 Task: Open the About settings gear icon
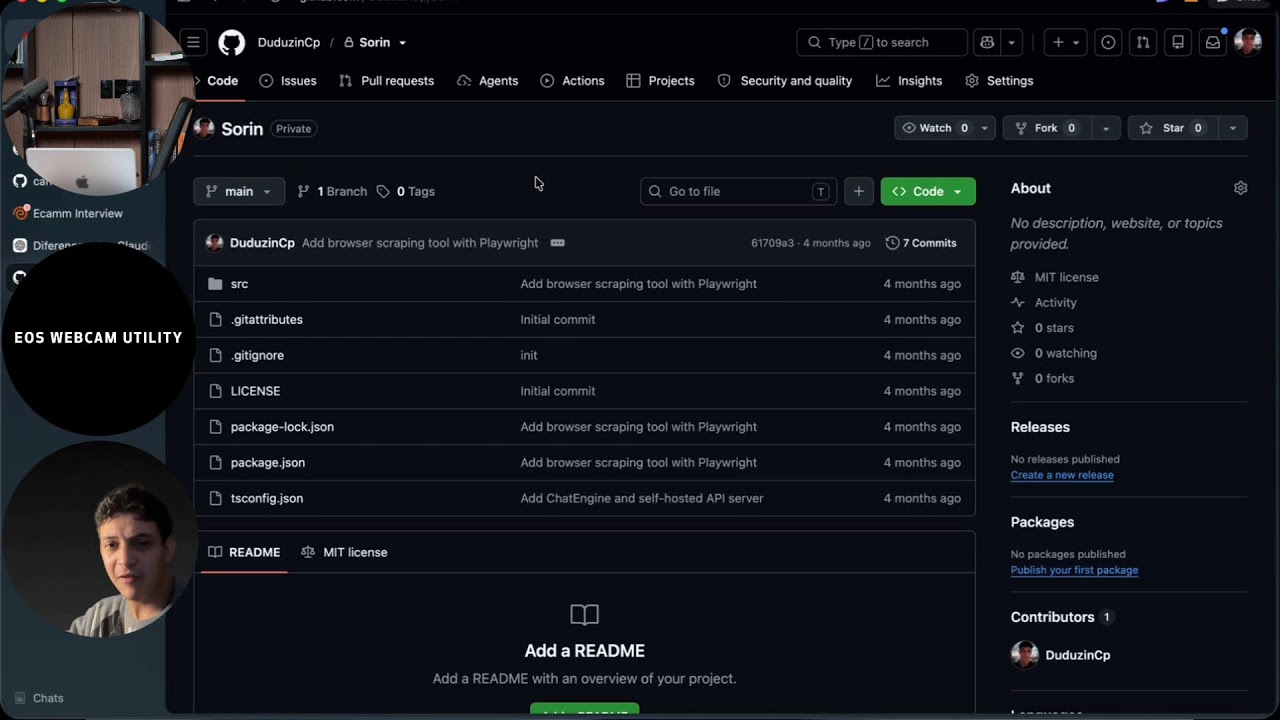pos(1241,188)
